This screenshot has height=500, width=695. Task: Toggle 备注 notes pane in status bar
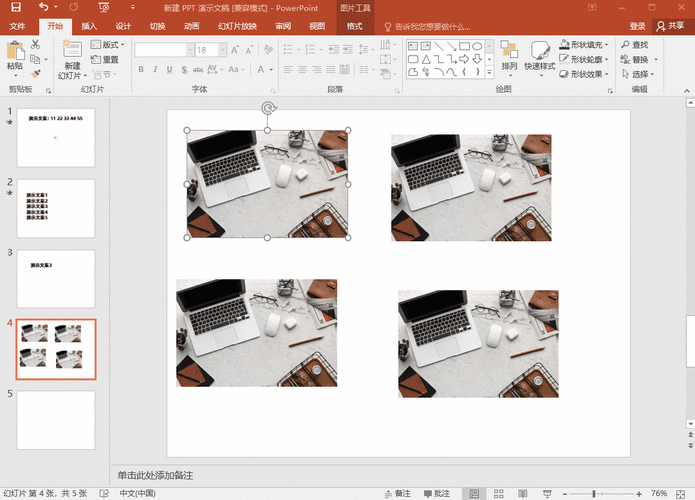click(398, 493)
